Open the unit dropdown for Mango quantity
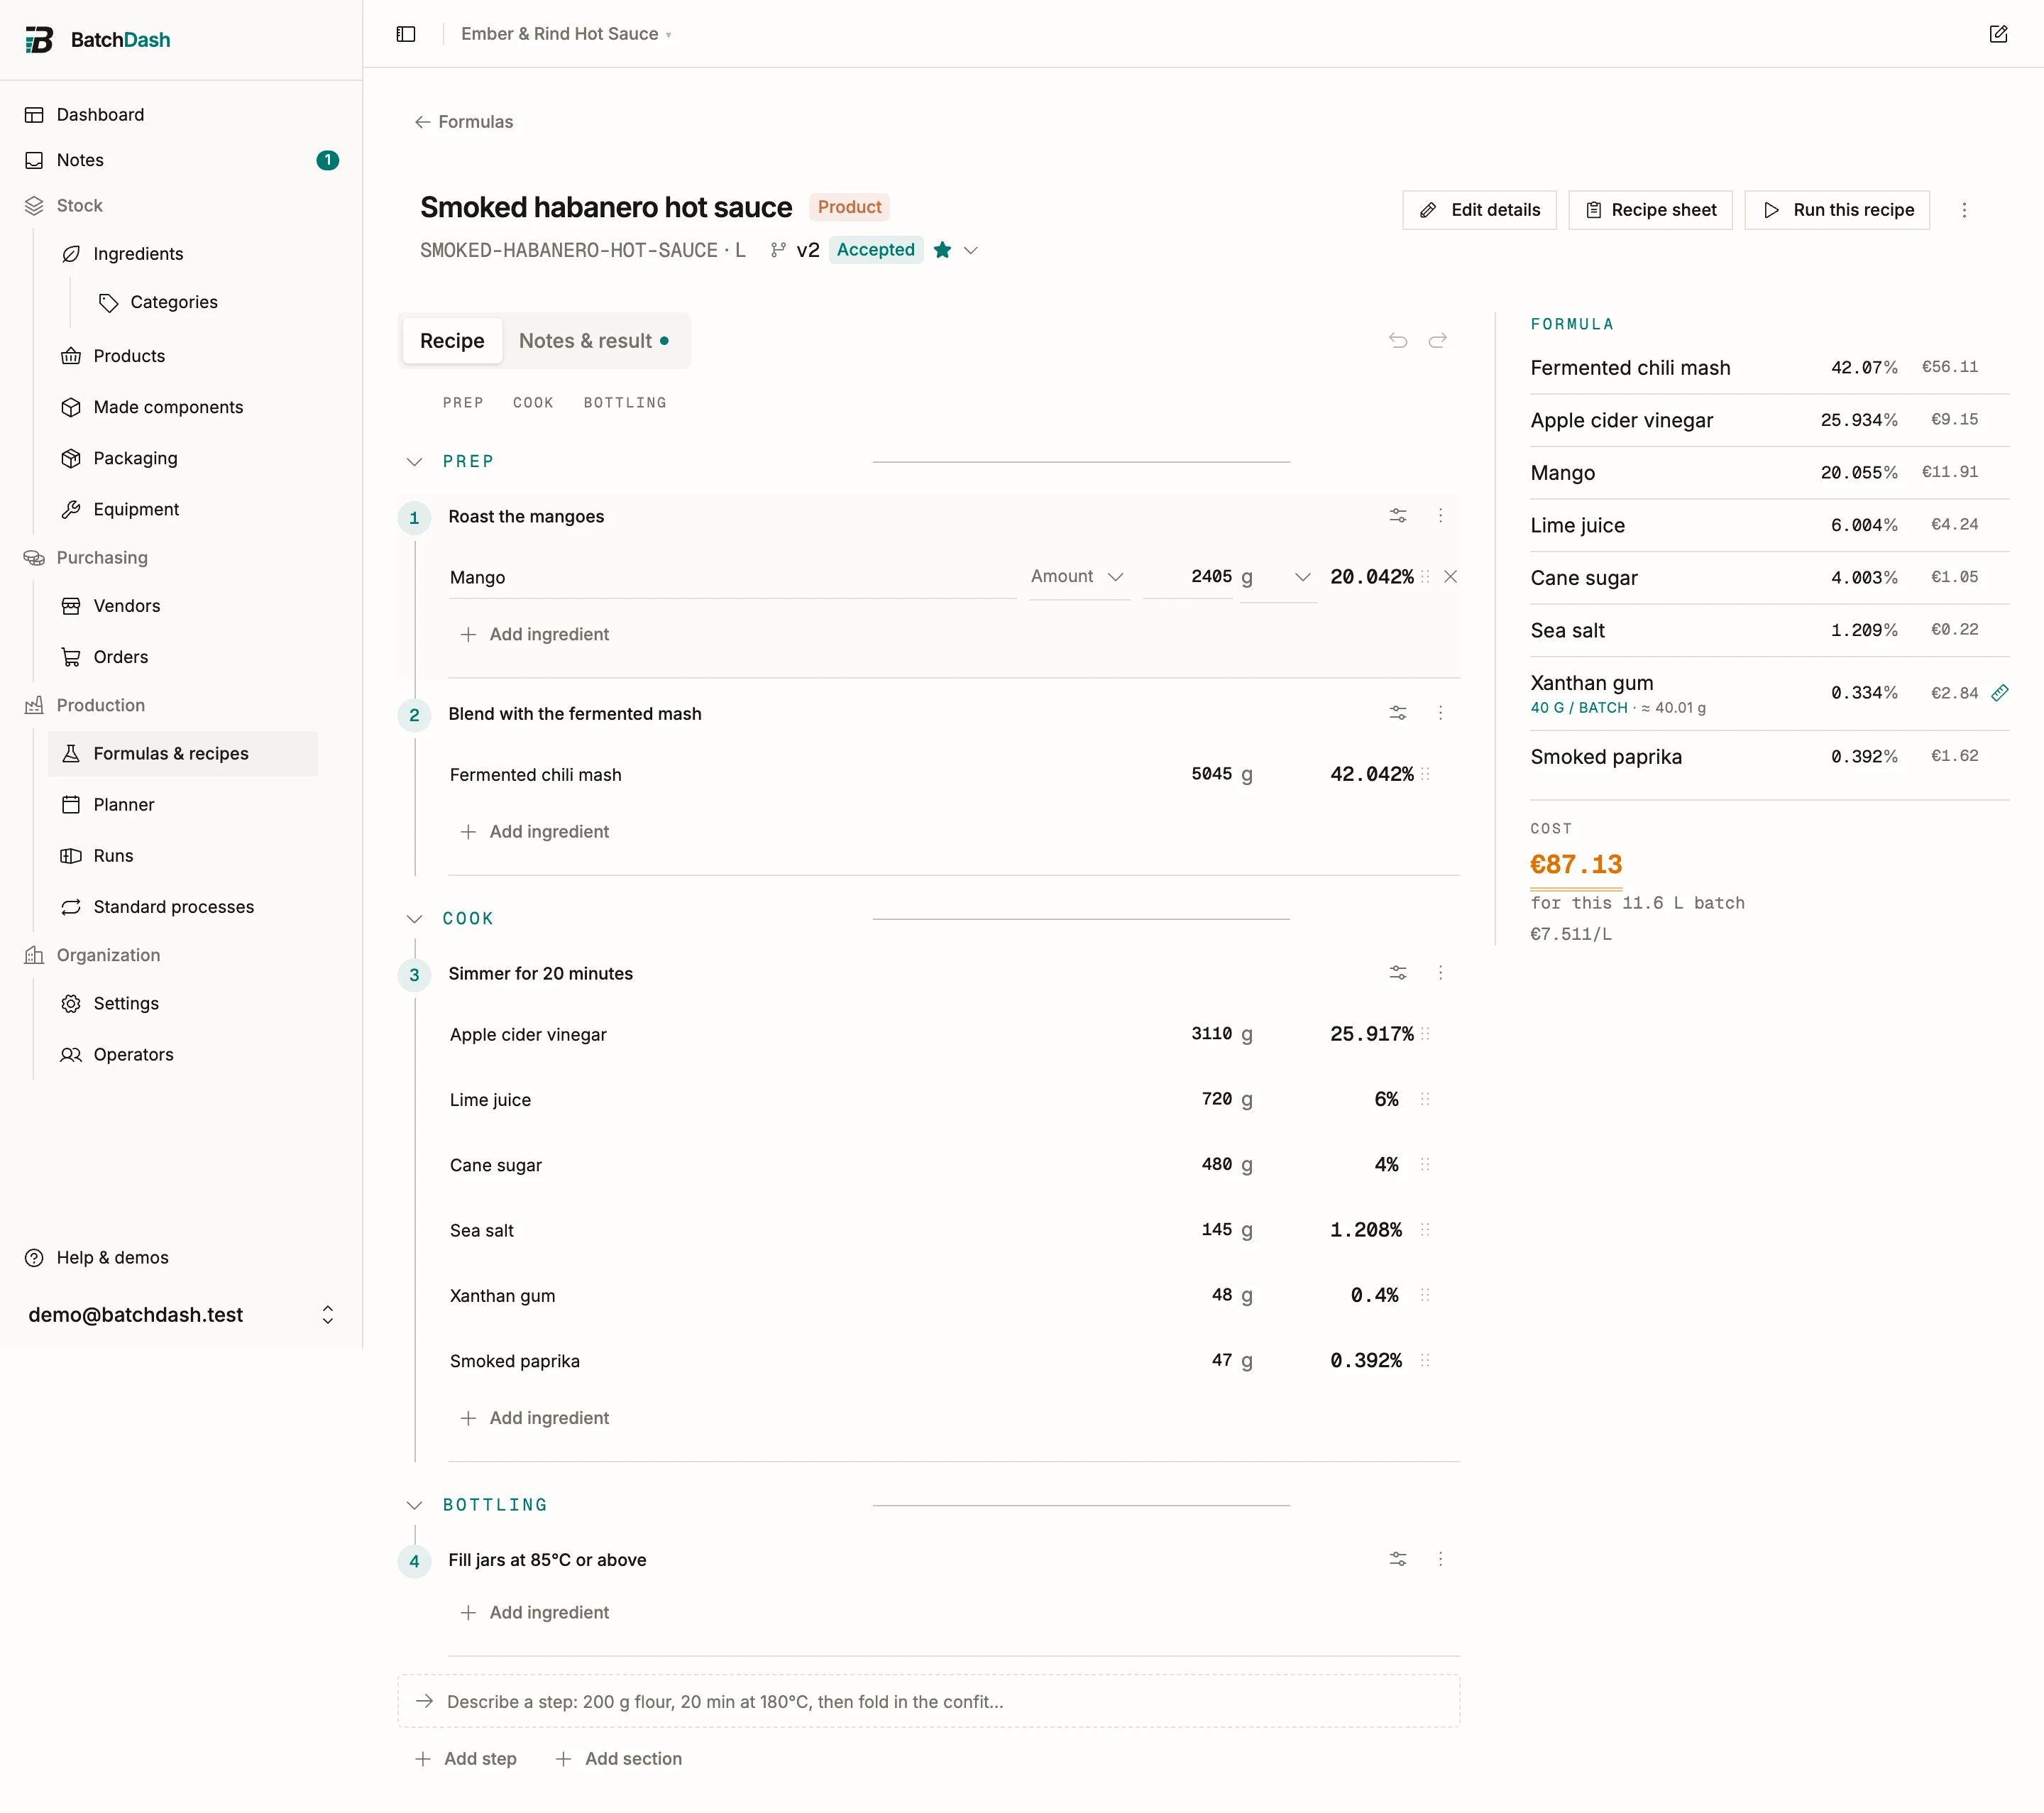The image size is (2044, 1813). pyautogui.click(x=1278, y=577)
